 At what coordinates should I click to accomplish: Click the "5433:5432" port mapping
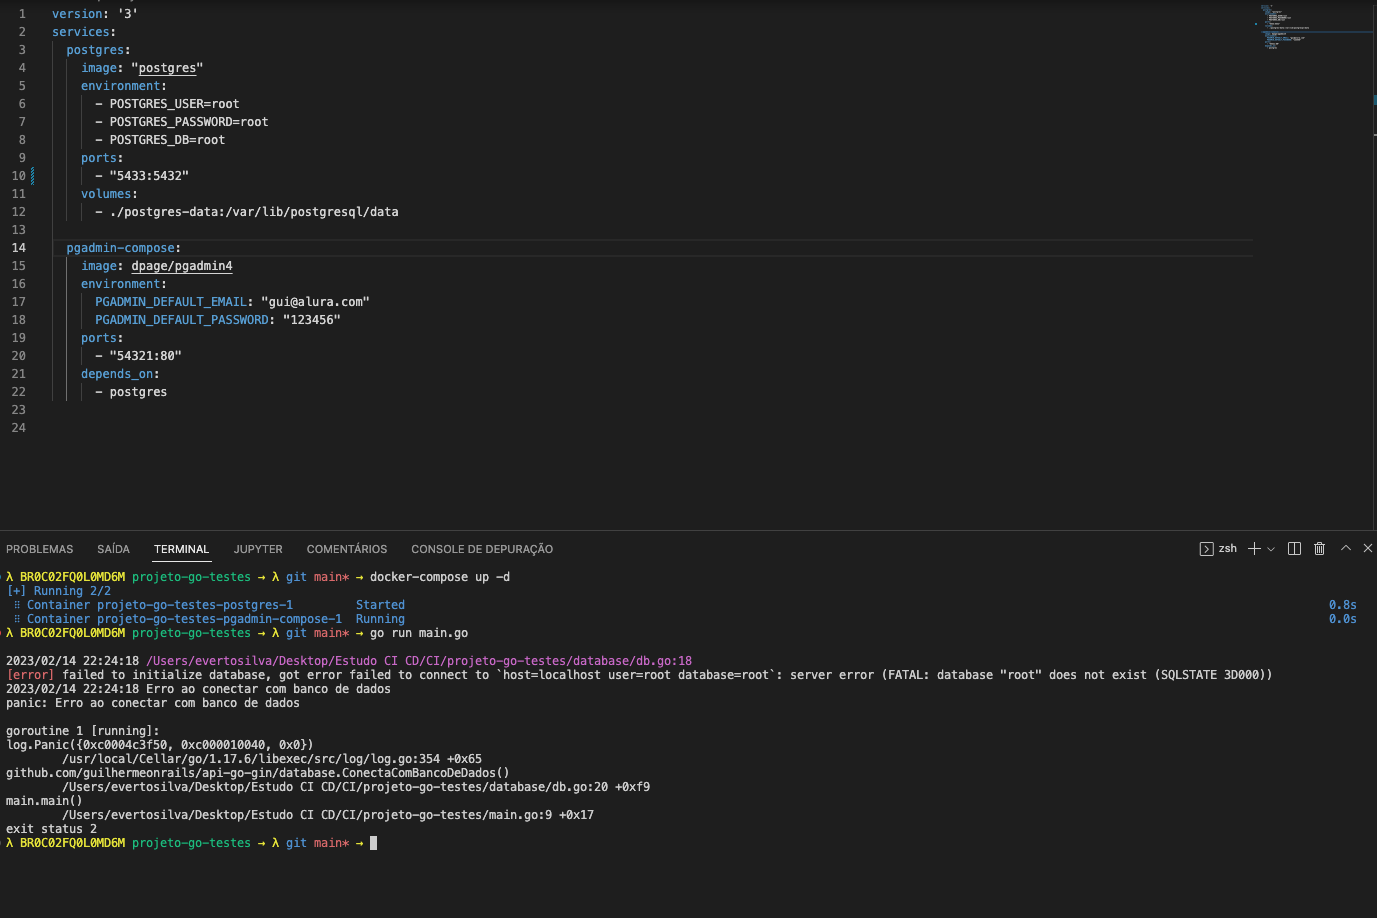149,176
